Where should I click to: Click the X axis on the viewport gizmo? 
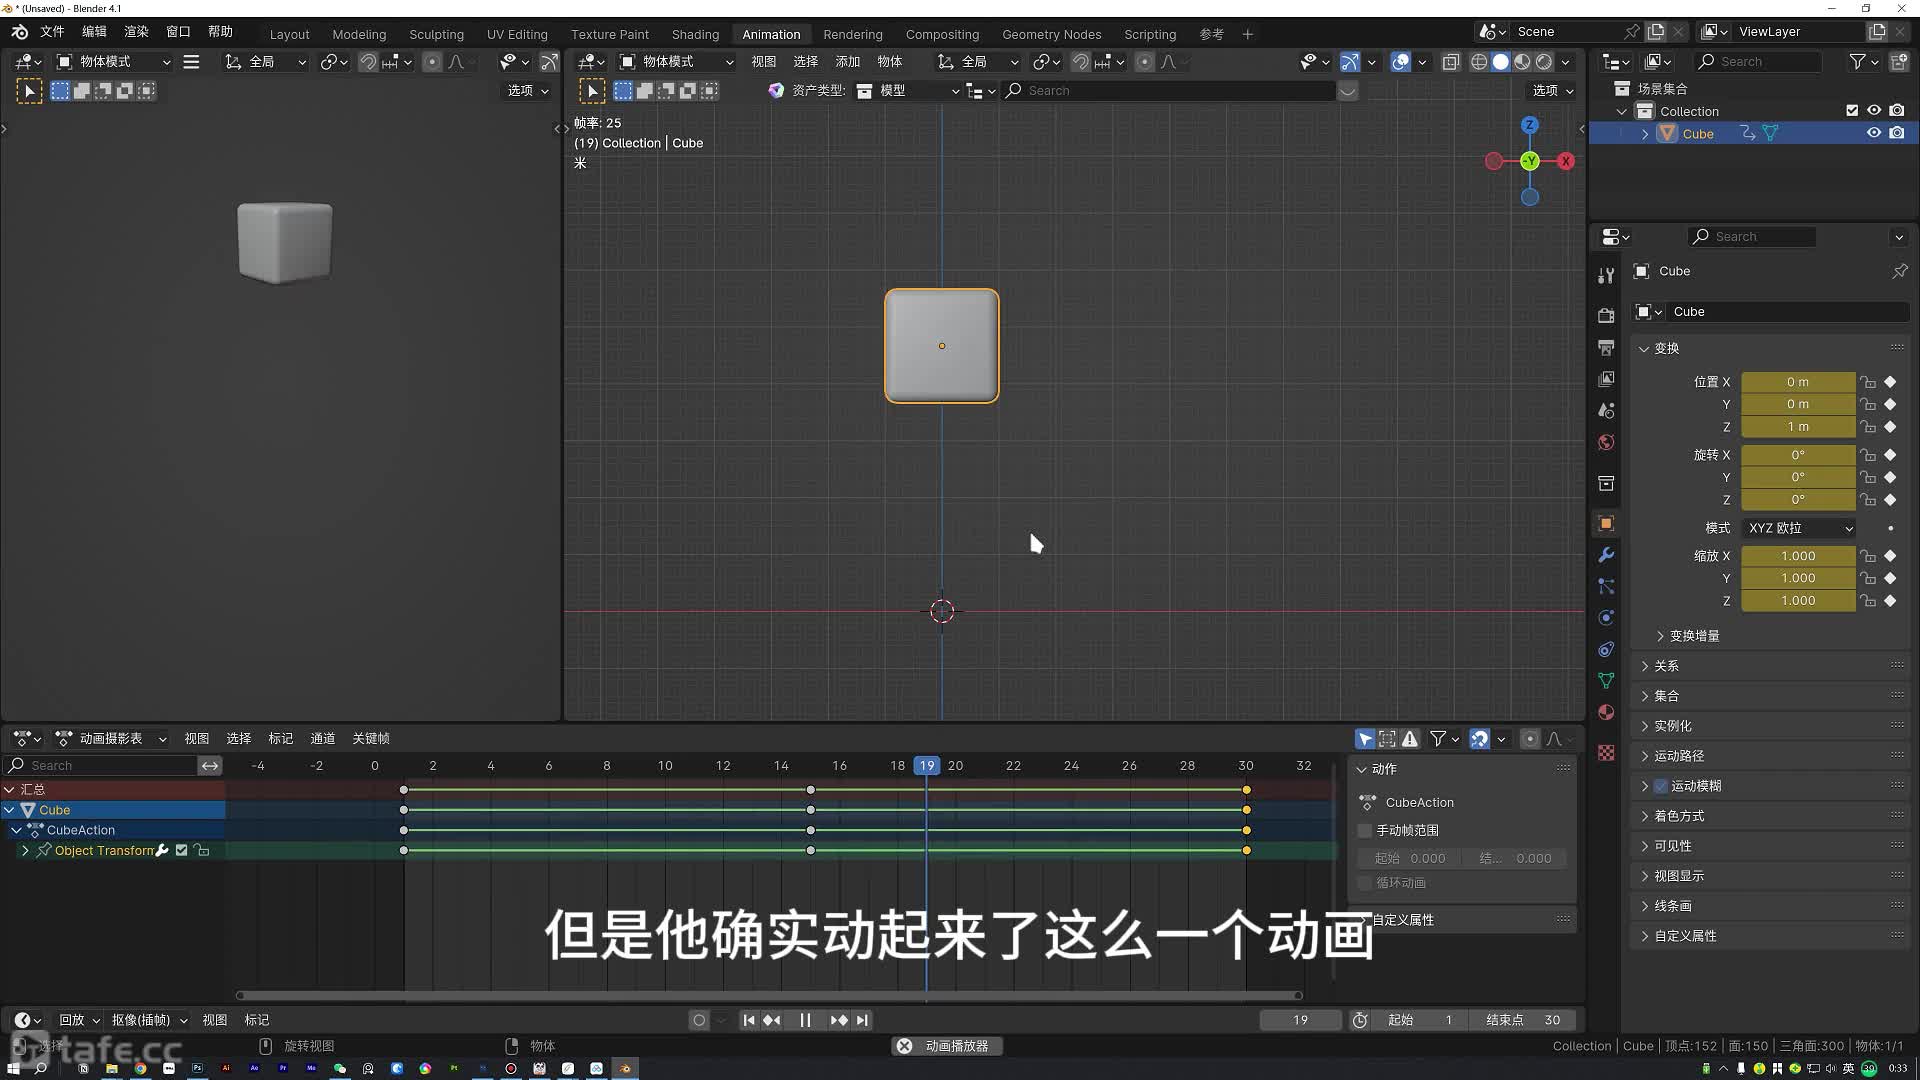(1566, 161)
